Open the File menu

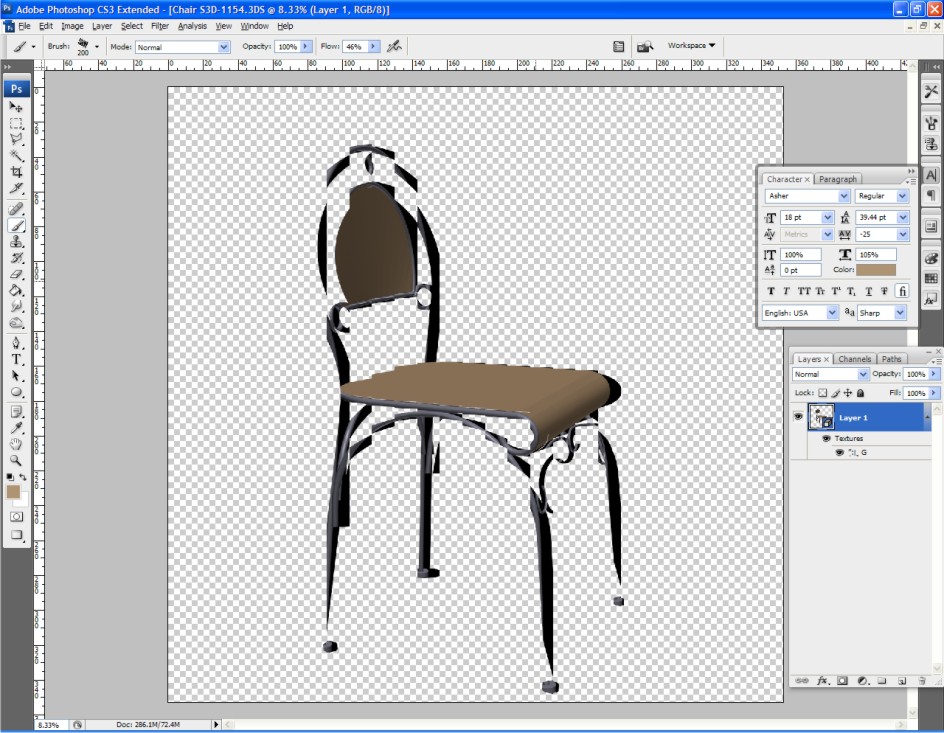click(24, 26)
